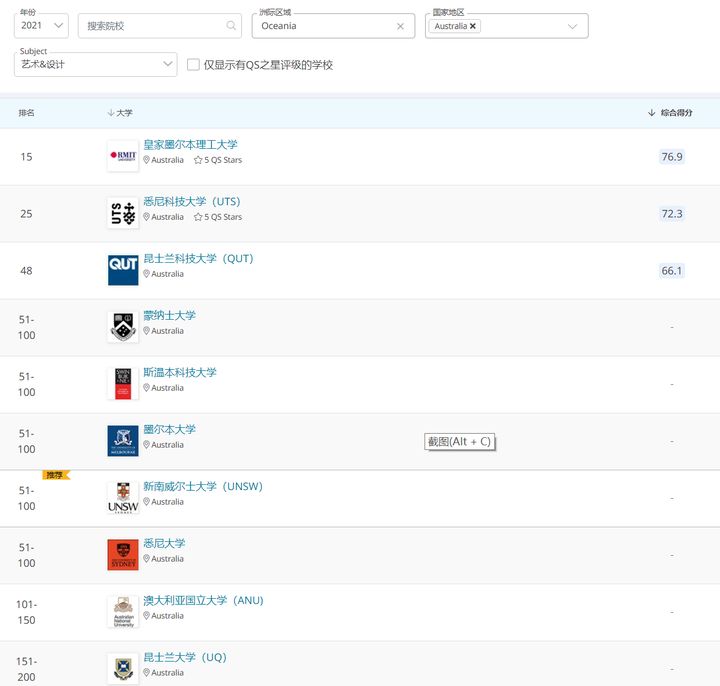This screenshot has height=686, width=720.
Task: Click score 66.1 value
Action: (672, 270)
